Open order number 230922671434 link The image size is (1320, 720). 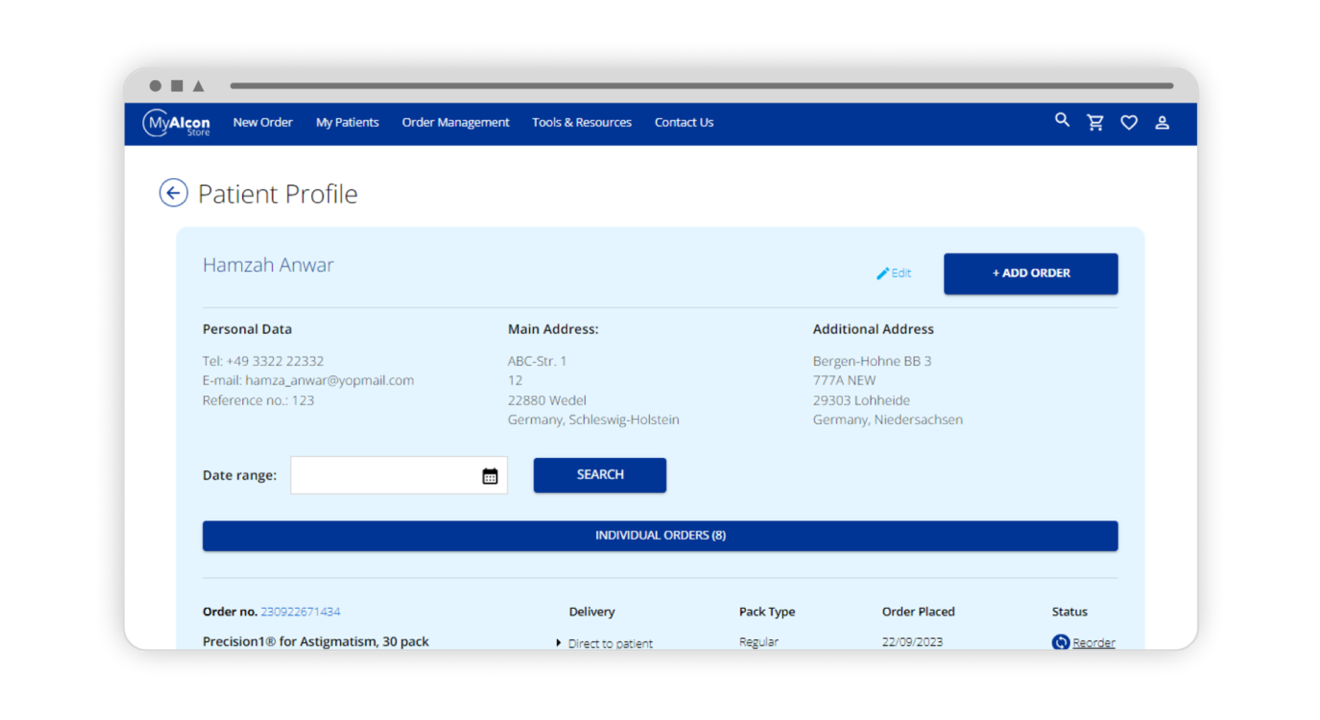point(300,612)
